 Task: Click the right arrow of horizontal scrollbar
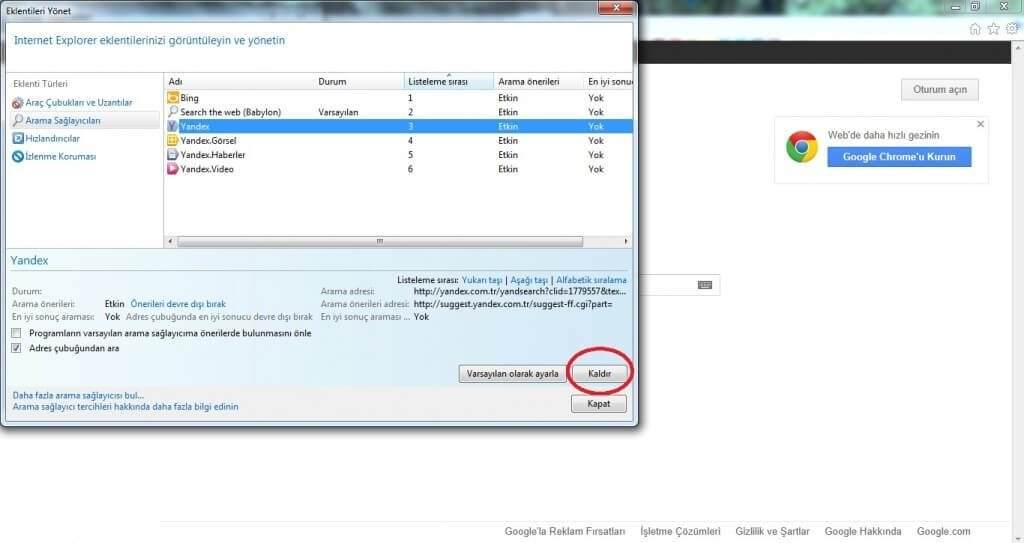pyautogui.click(x=626, y=241)
